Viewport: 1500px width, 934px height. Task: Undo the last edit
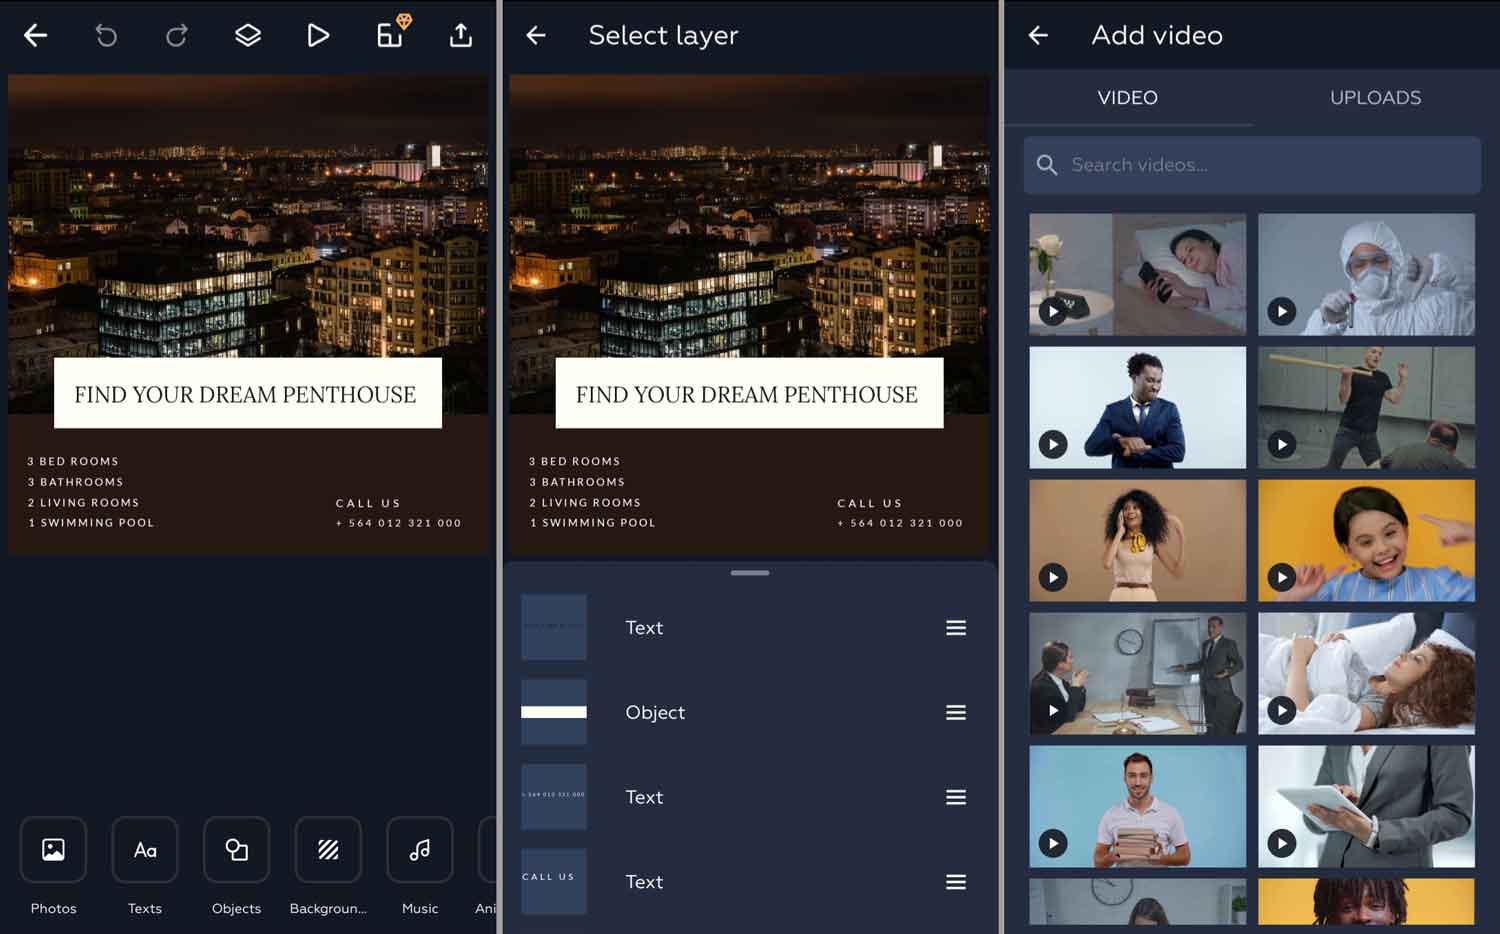(106, 36)
